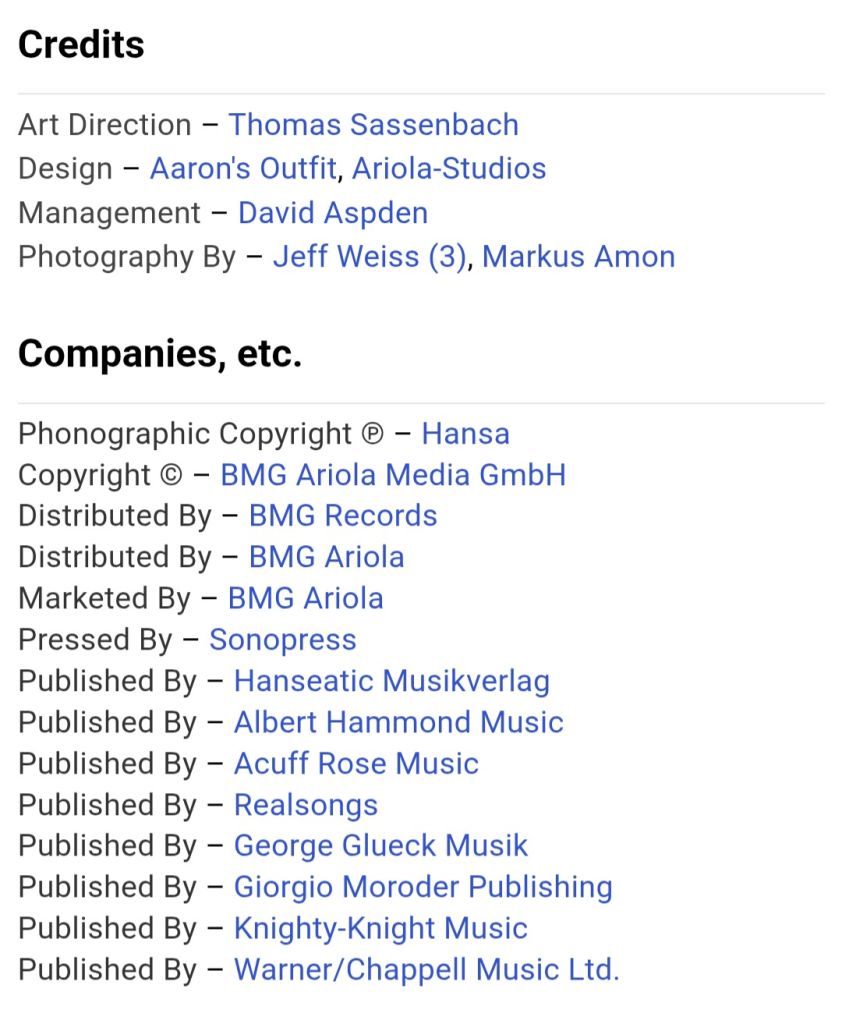Open the Hansa label link
Screen dimensions: 842x1024
pyautogui.click(x=465, y=434)
